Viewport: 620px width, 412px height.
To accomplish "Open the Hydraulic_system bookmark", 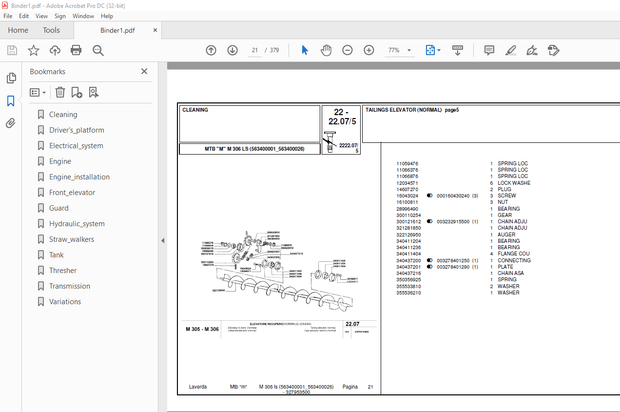I will 76,224.
